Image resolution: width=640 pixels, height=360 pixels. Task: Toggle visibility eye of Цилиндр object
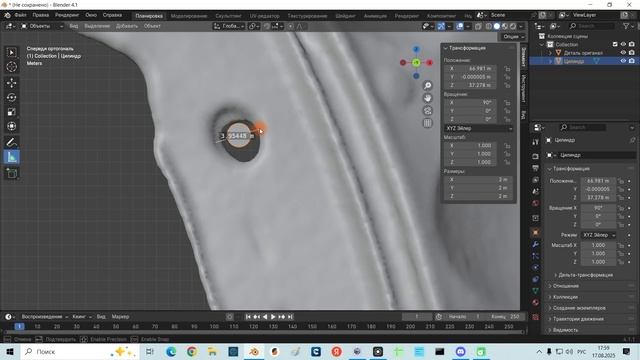[x=623, y=61]
